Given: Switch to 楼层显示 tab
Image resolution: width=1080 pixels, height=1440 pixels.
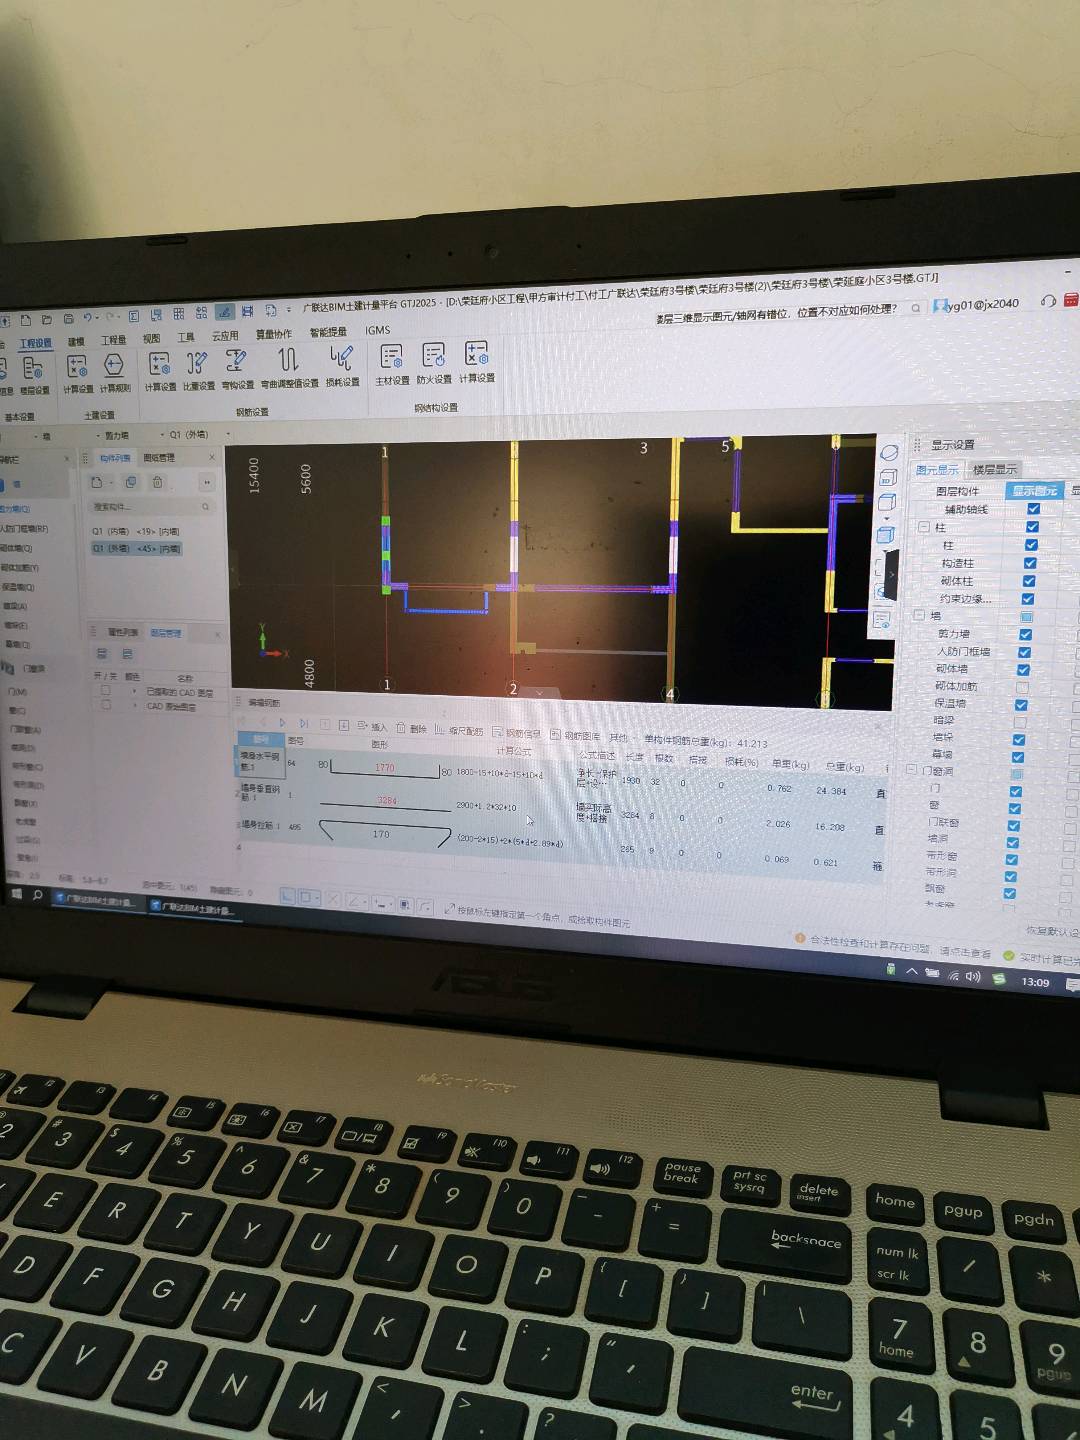Looking at the screenshot, I should click(994, 470).
